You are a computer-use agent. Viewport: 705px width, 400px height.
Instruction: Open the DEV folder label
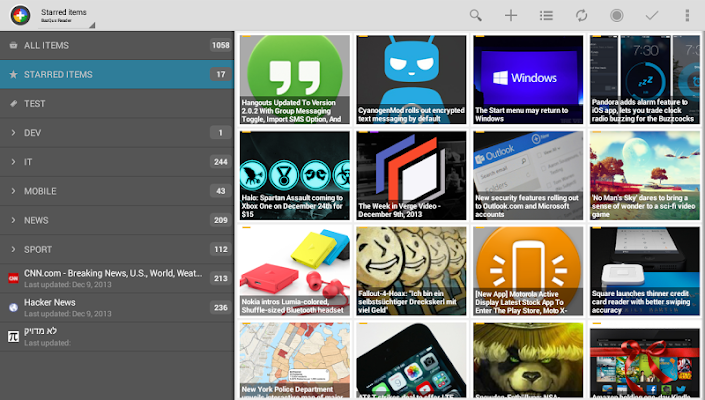[32, 133]
